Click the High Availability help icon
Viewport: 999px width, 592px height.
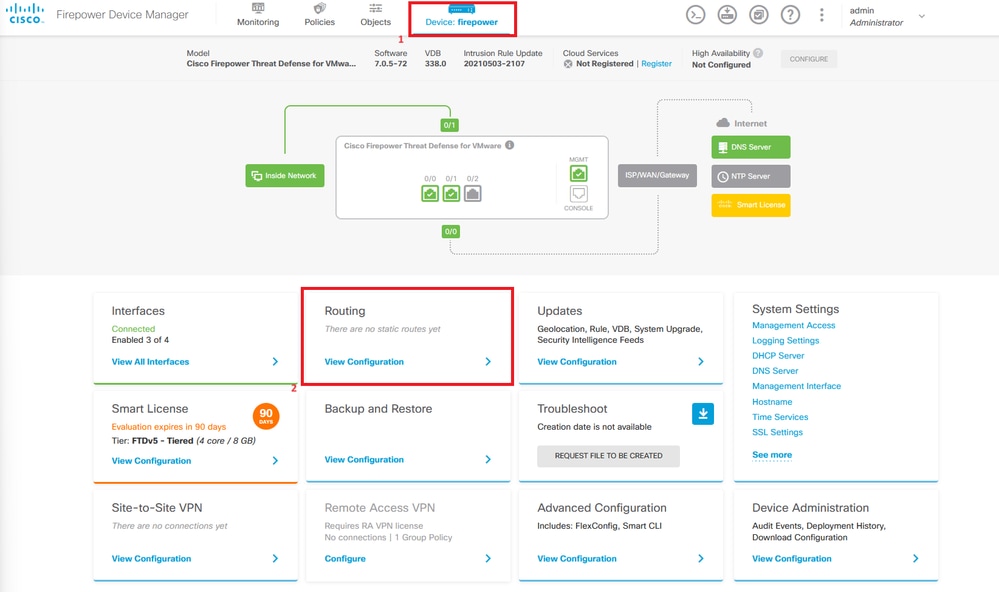click(x=758, y=53)
